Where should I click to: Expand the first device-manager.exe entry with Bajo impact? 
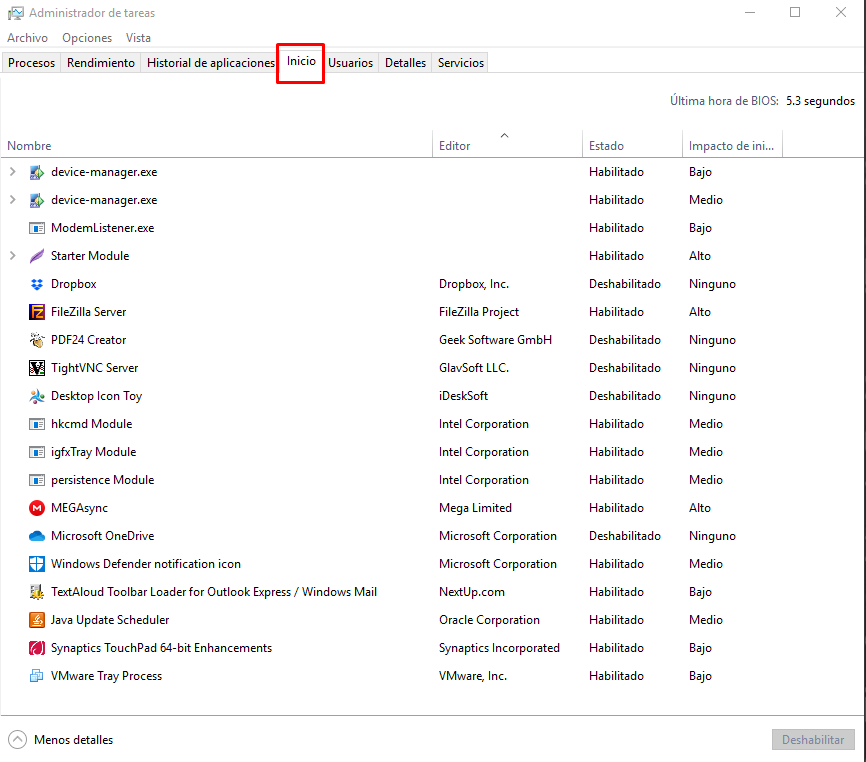click(x=13, y=172)
